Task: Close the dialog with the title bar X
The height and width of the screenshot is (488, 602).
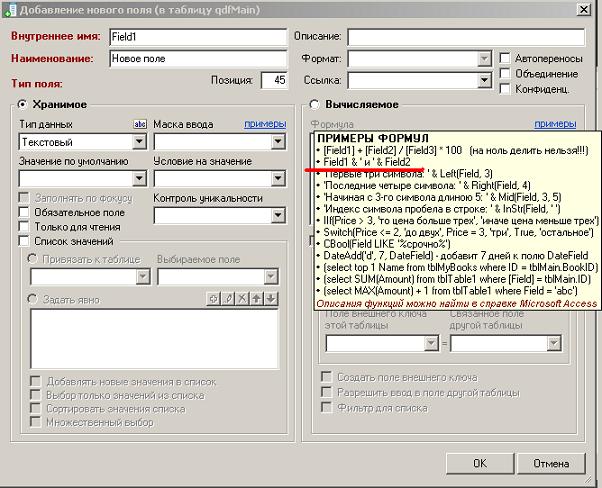Action: tap(589, 9)
